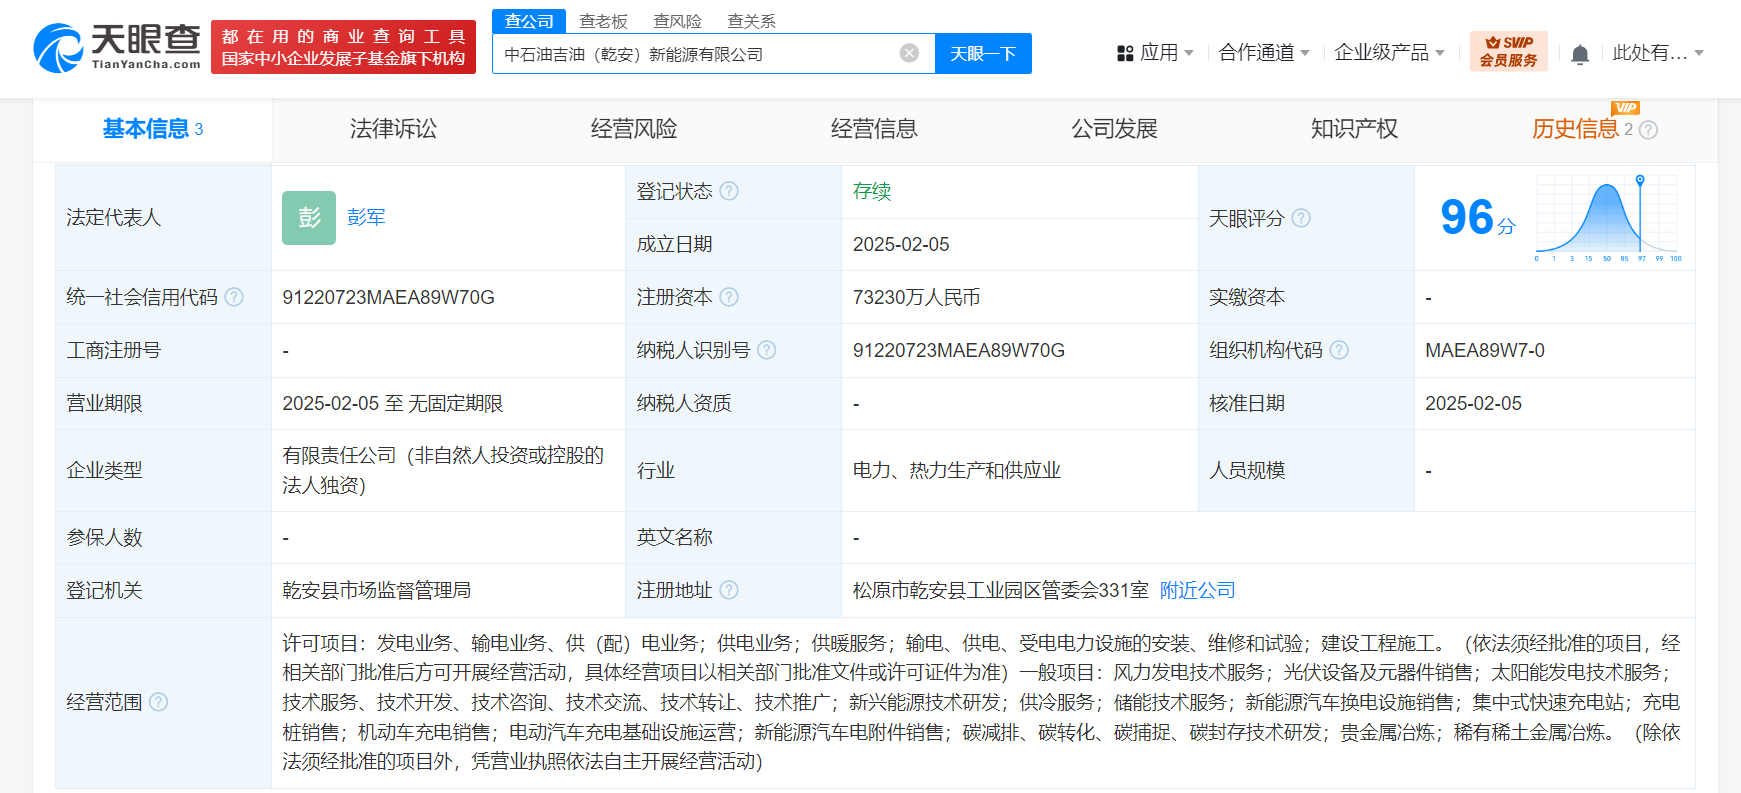Open the notification bell
Screen dimensions: 1741x793
click(1580, 54)
